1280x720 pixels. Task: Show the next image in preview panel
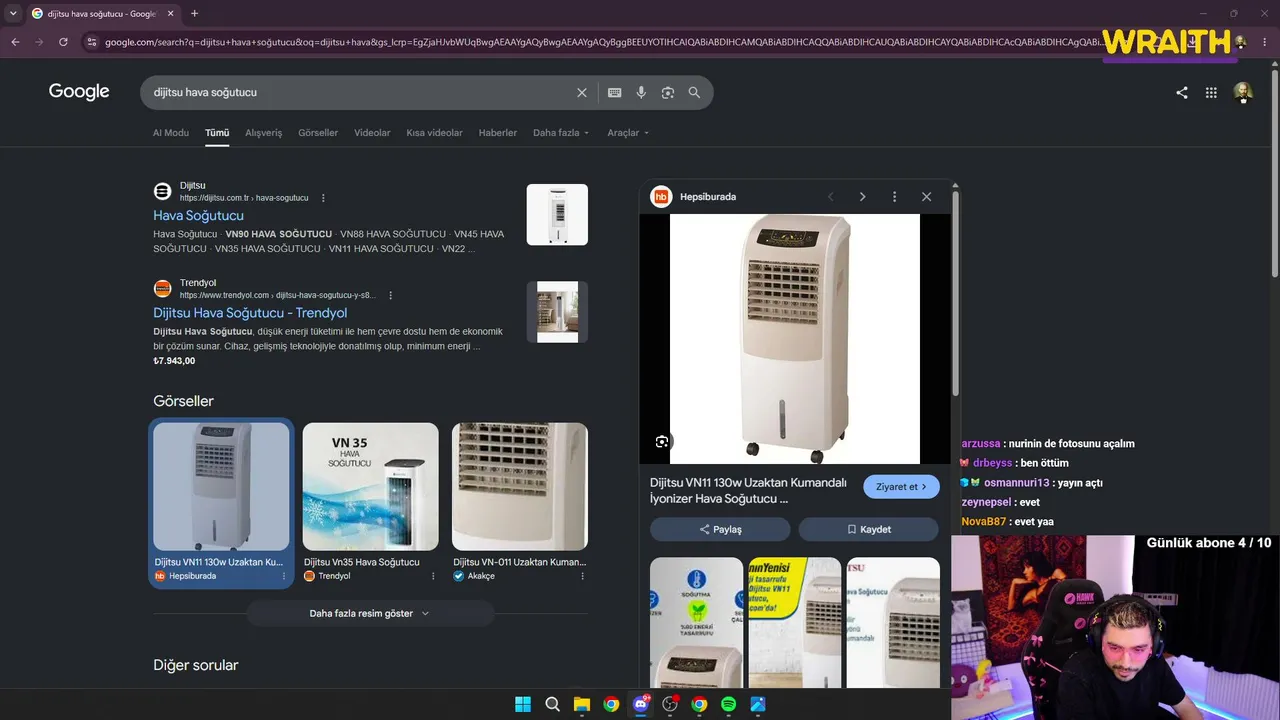click(x=862, y=197)
